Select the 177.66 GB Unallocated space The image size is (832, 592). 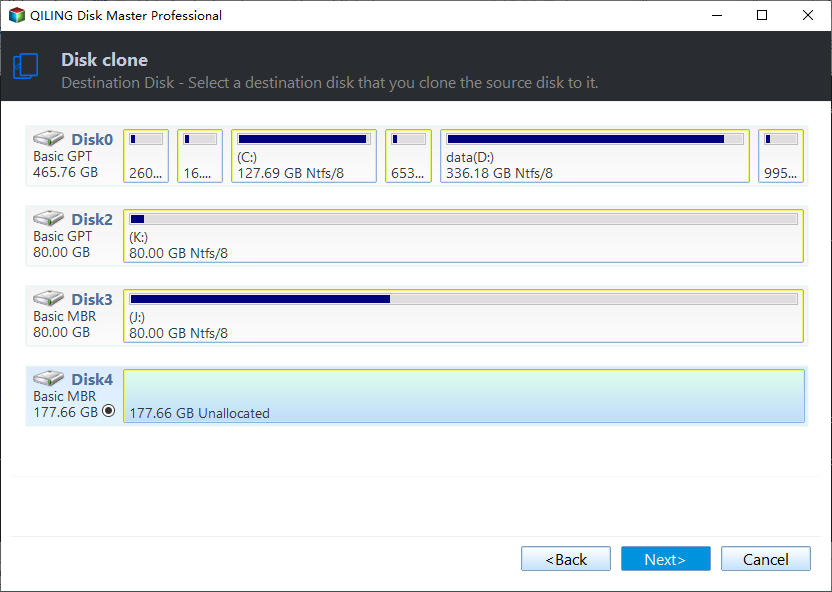[463, 396]
